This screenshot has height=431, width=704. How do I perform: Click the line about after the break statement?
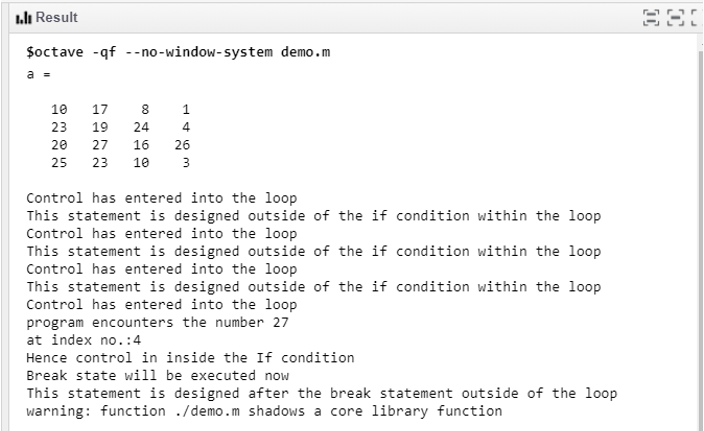point(320,392)
